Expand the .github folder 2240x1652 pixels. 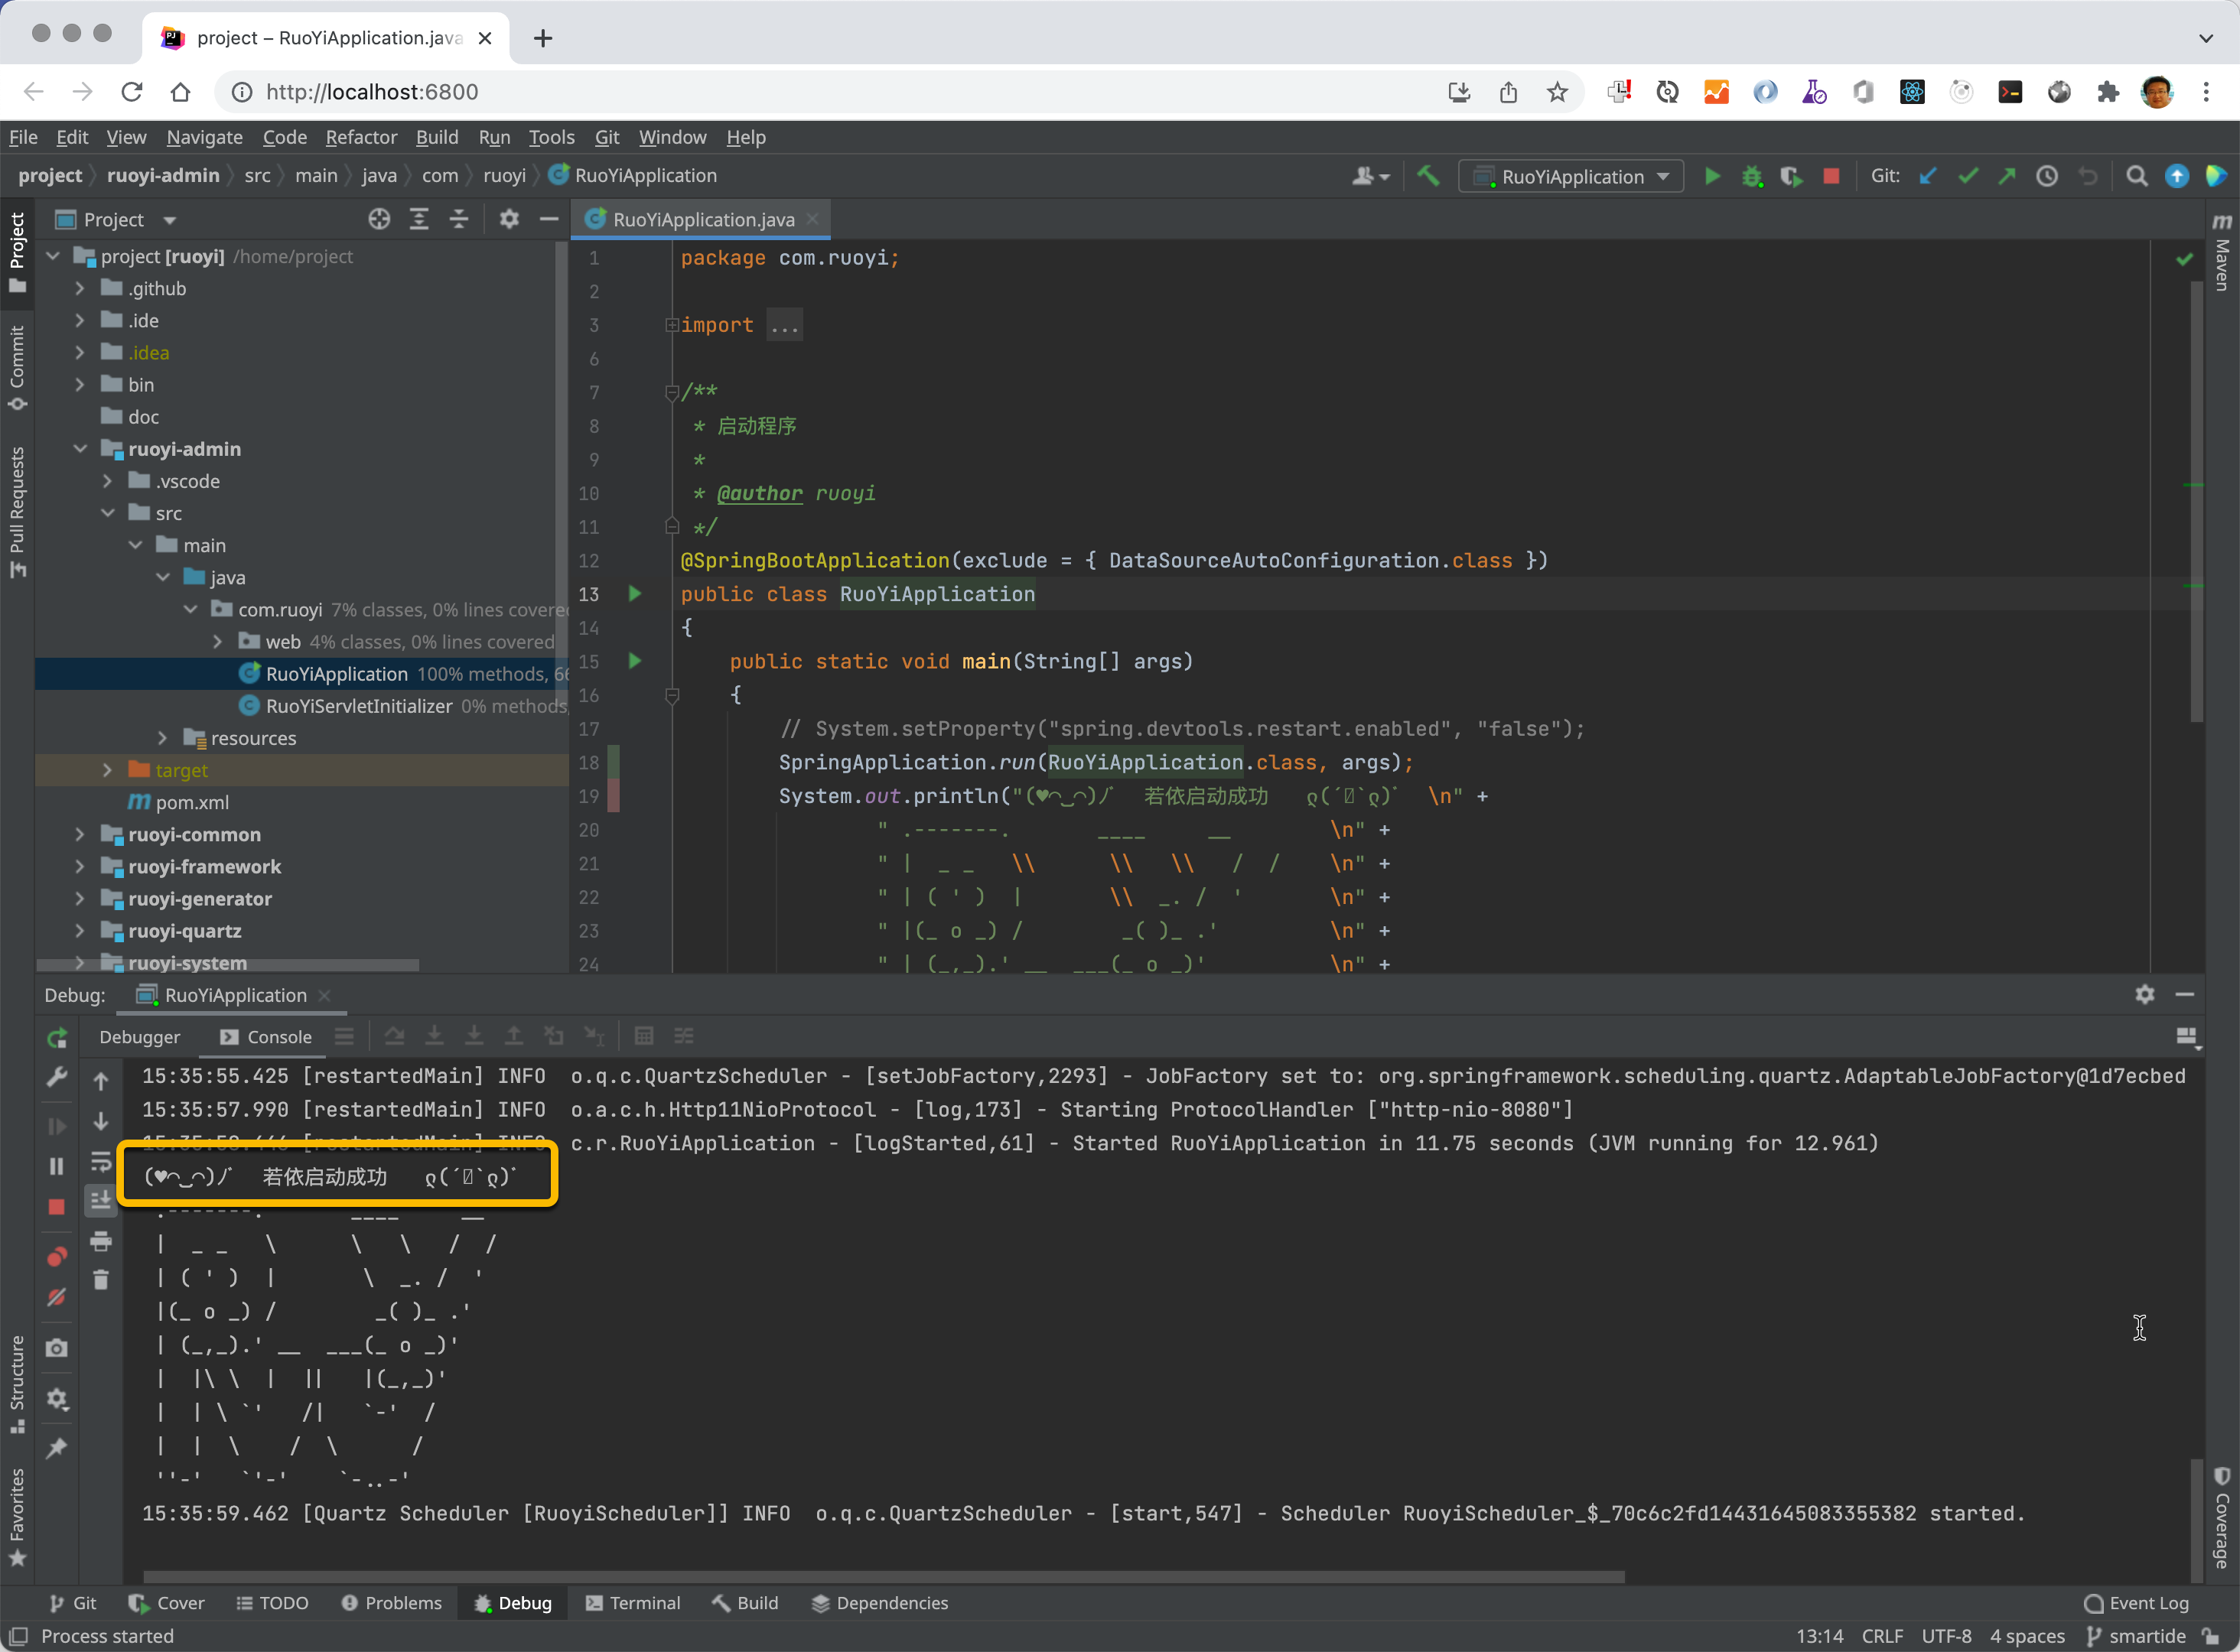tap(80, 288)
